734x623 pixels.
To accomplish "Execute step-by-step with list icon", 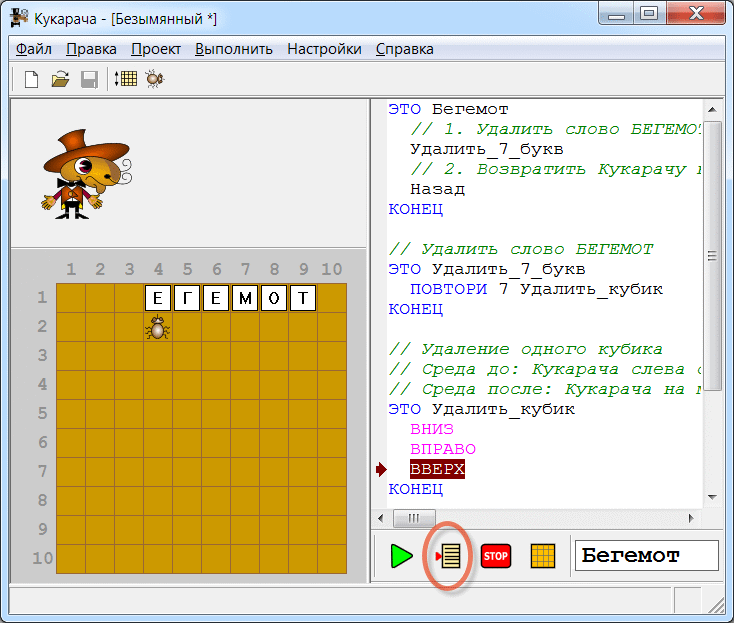I will pos(449,556).
